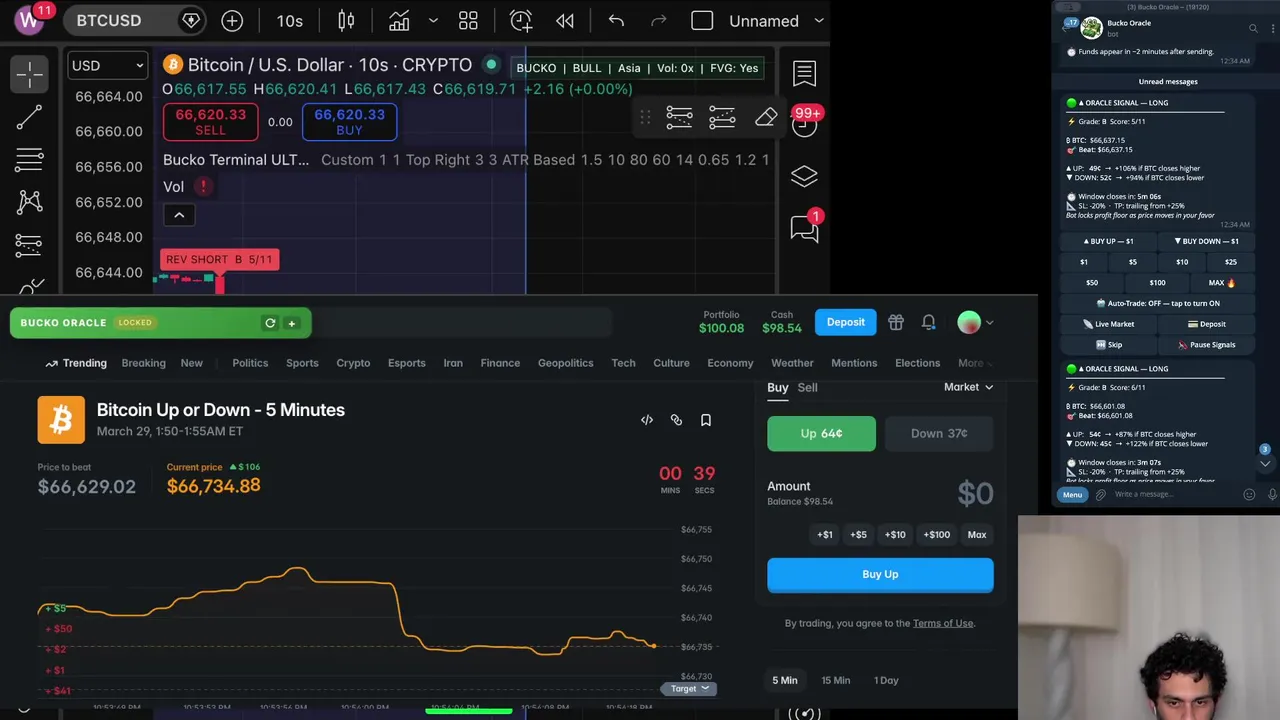Open the 10s interval selector
1280x720 pixels.
(290, 21)
